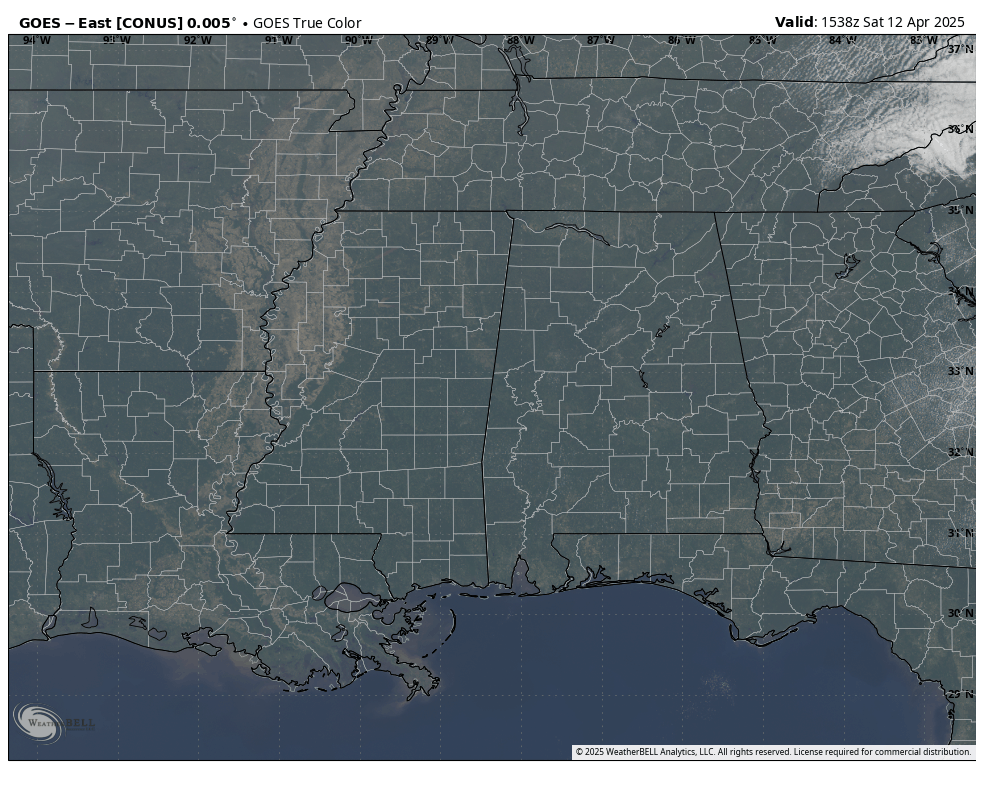This screenshot has width=984, height=808.
Task: Click the 33°N latitude label
Action: point(960,371)
